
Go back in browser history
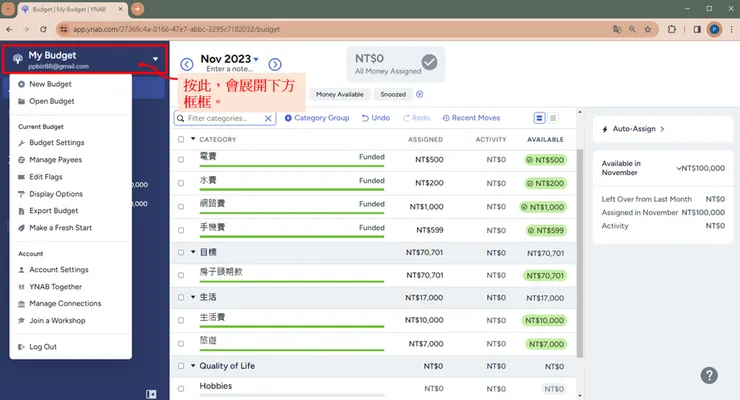pos(9,29)
